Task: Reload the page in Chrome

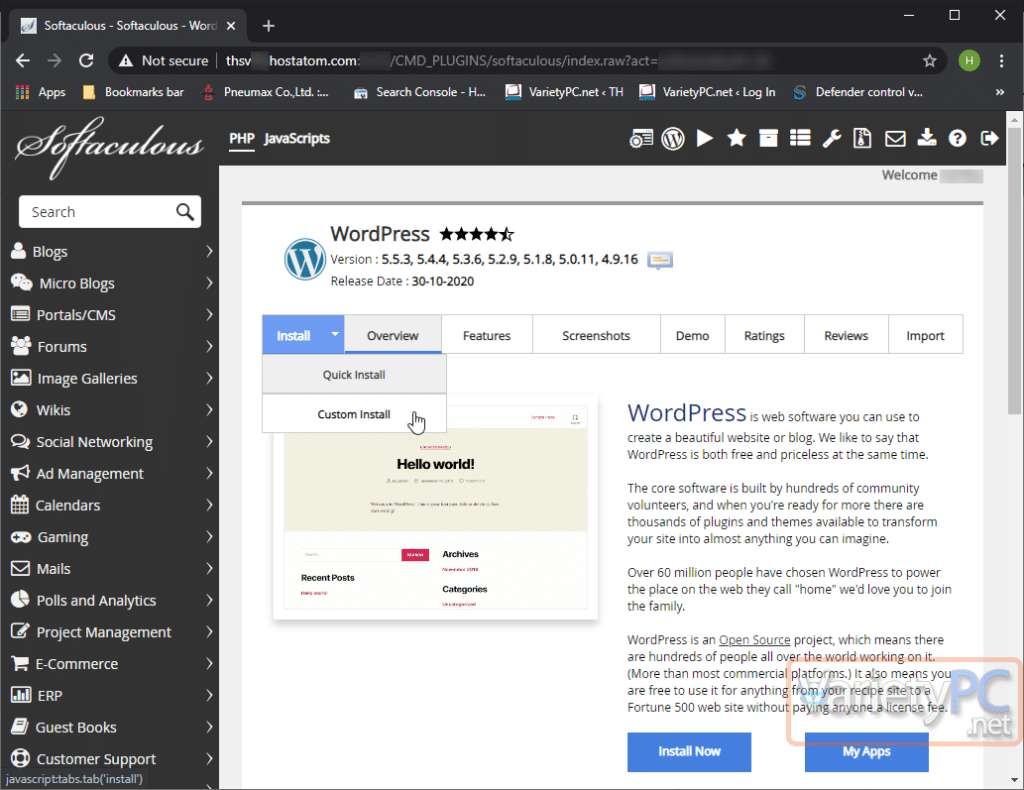Action: [x=86, y=61]
